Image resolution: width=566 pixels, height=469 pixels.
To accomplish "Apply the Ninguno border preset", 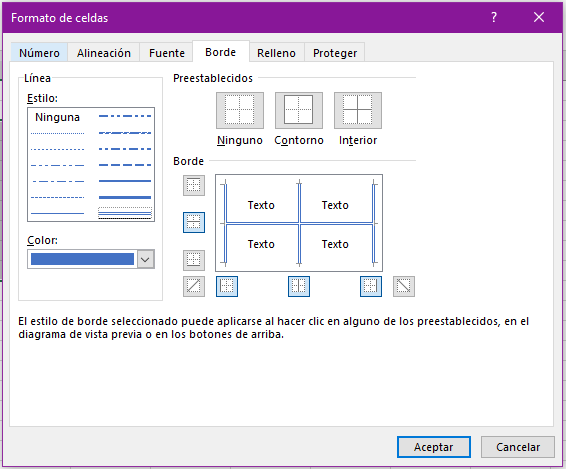I will point(240,110).
